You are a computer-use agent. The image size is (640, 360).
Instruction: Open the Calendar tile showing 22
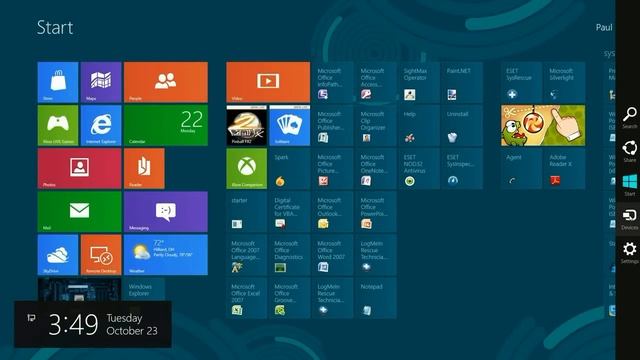click(x=166, y=125)
